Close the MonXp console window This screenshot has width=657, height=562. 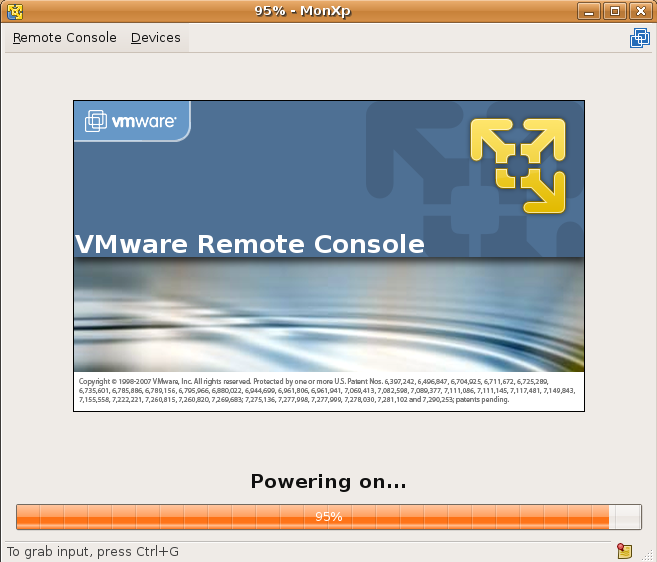pyautogui.click(x=641, y=11)
